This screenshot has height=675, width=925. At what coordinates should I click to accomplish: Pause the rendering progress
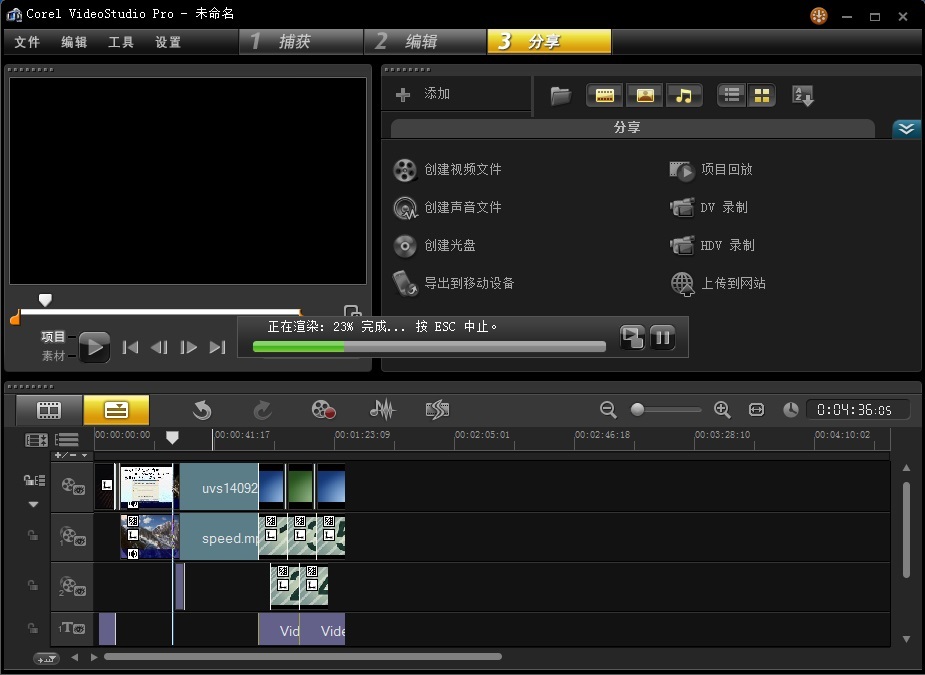coord(662,337)
